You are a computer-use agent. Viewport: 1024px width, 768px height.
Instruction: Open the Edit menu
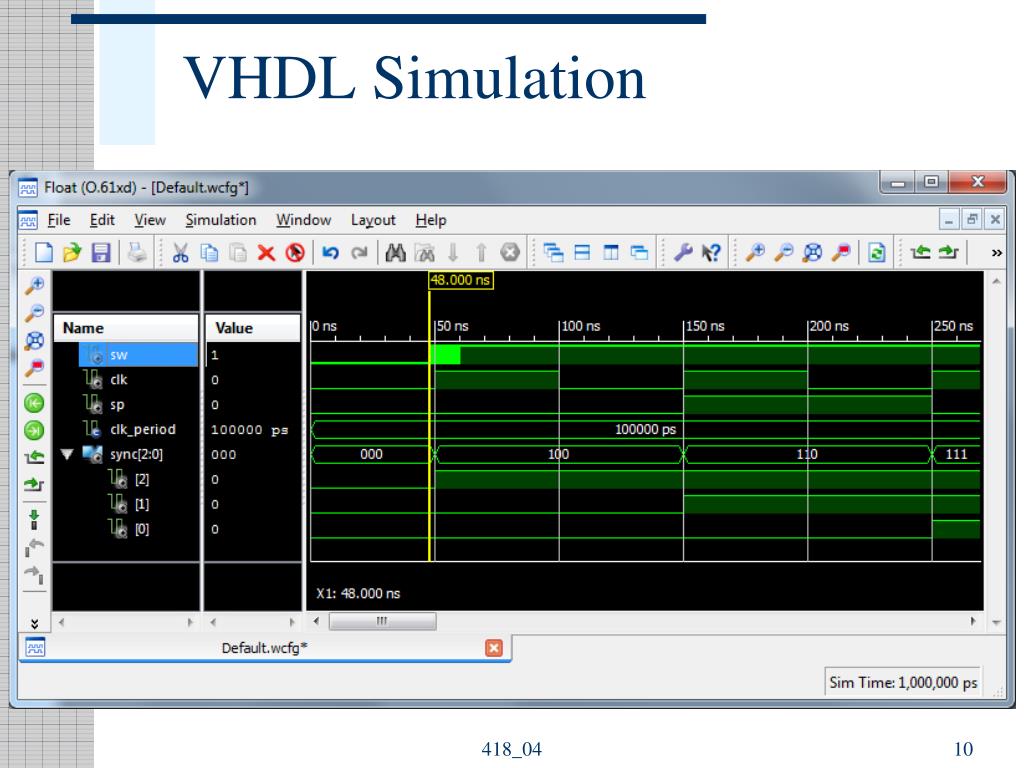pos(102,220)
